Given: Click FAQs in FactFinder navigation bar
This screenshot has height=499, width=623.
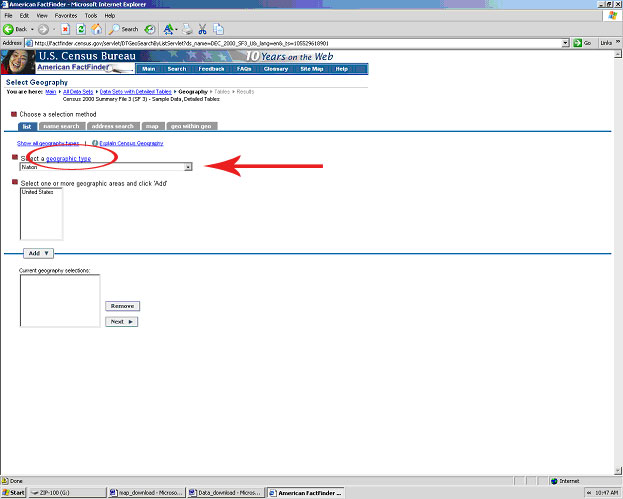Looking at the screenshot, I should pyautogui.click(x=244, y=69).
